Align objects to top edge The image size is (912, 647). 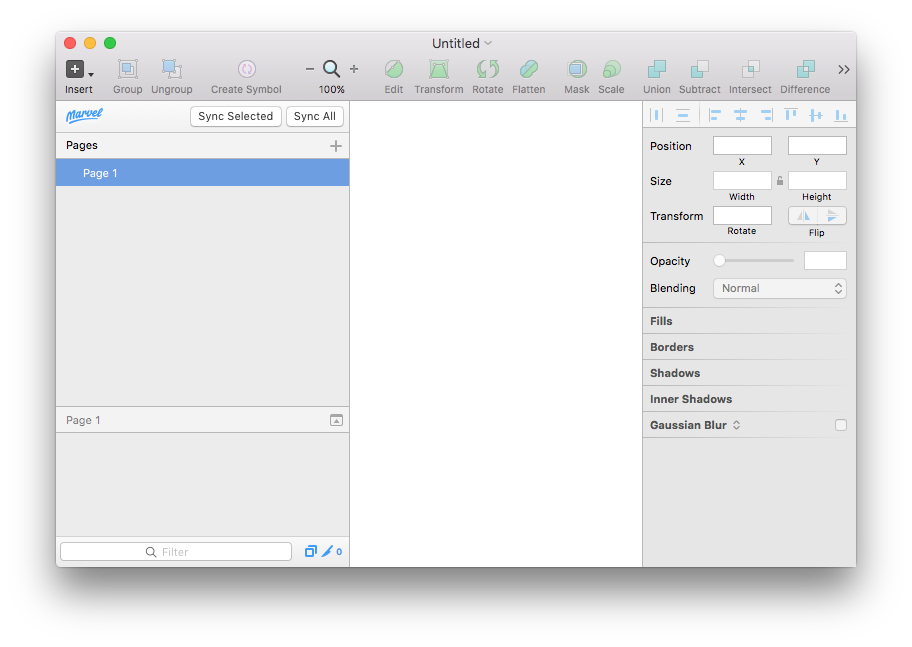[x=790, y=115]
